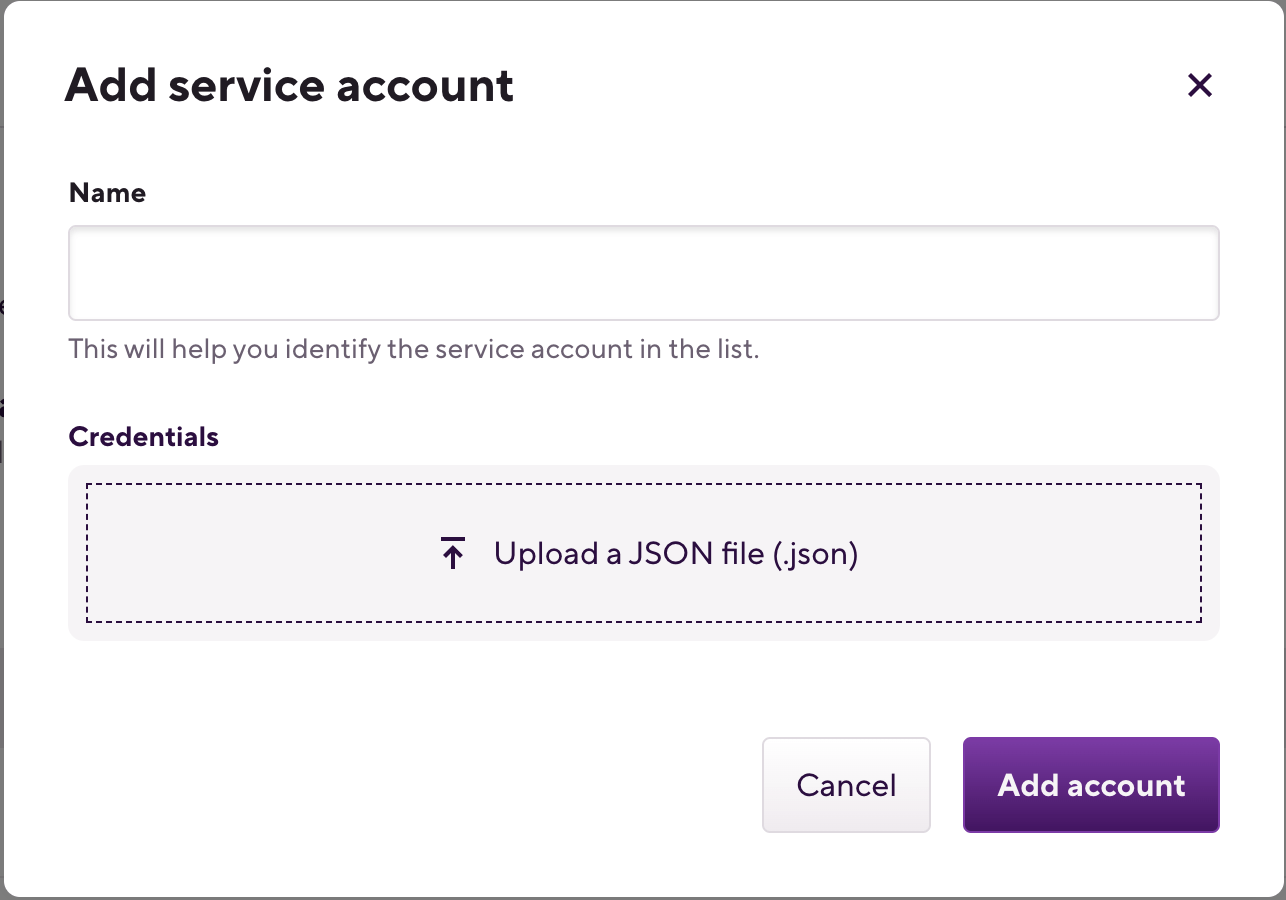Click Upload a JSON file (.json) link
The width and height of the screenshot is (1286, 900).
click(x=676, y=552)
